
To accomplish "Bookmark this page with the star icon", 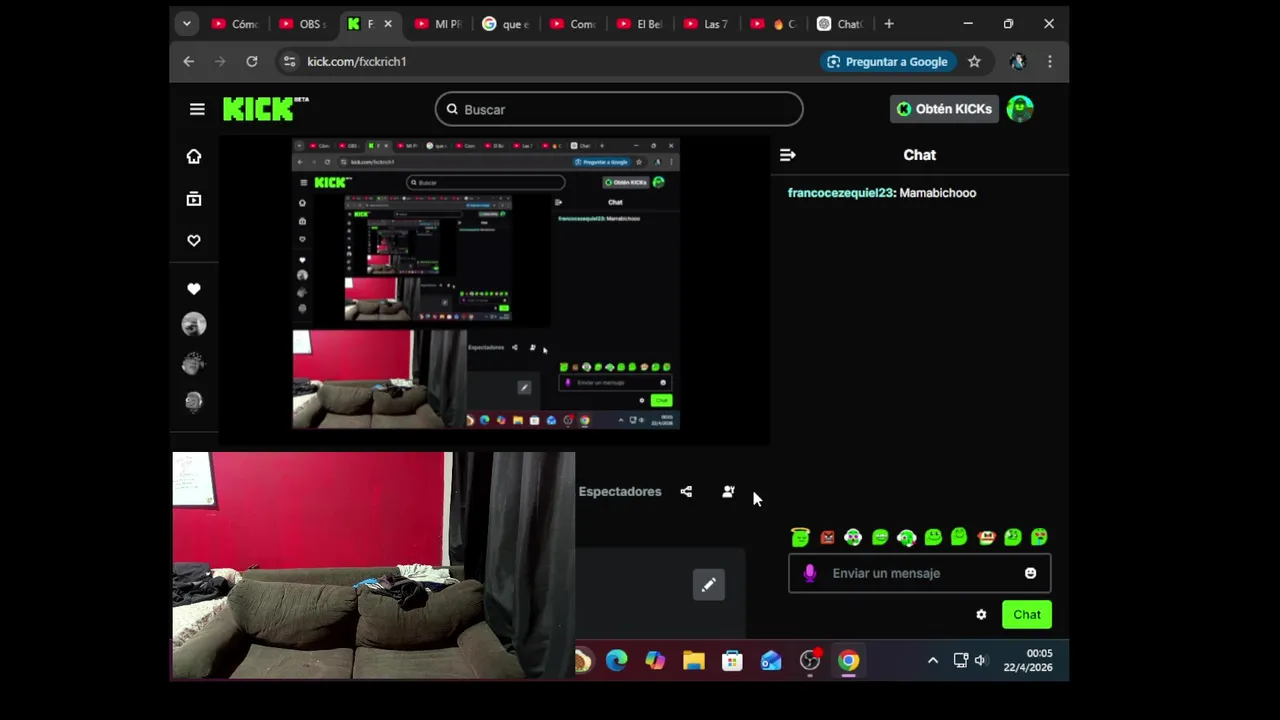I will click(x=974, y=61).
